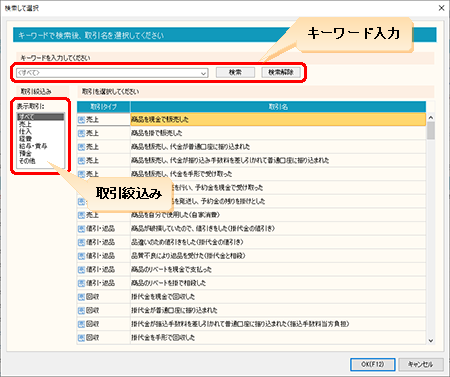Click the 検索 search button

pyautogui.click(x=235, y=72)
